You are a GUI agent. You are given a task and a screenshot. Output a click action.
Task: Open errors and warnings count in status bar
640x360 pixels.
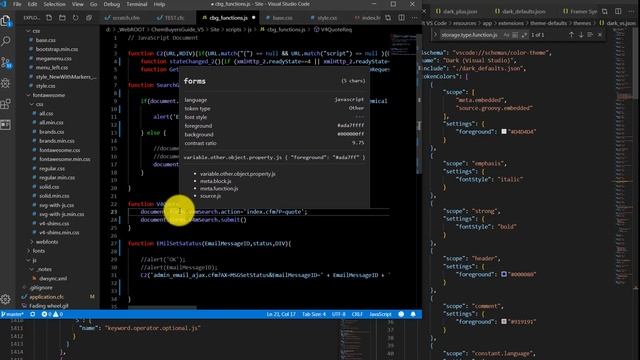[x=52, y=314]
